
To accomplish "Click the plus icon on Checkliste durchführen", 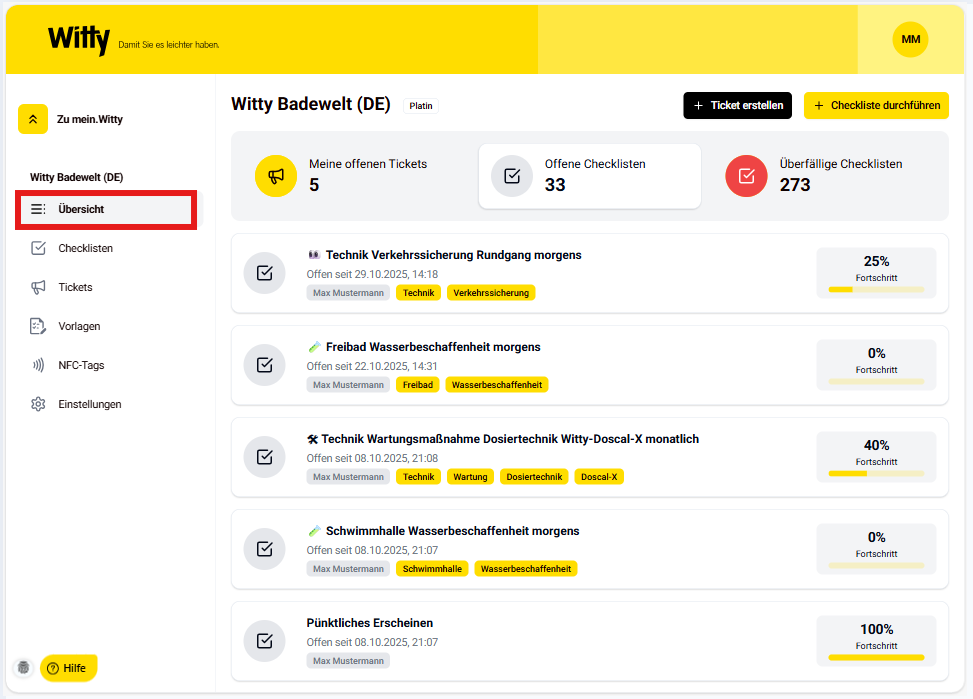I will (x=818, y=106).
